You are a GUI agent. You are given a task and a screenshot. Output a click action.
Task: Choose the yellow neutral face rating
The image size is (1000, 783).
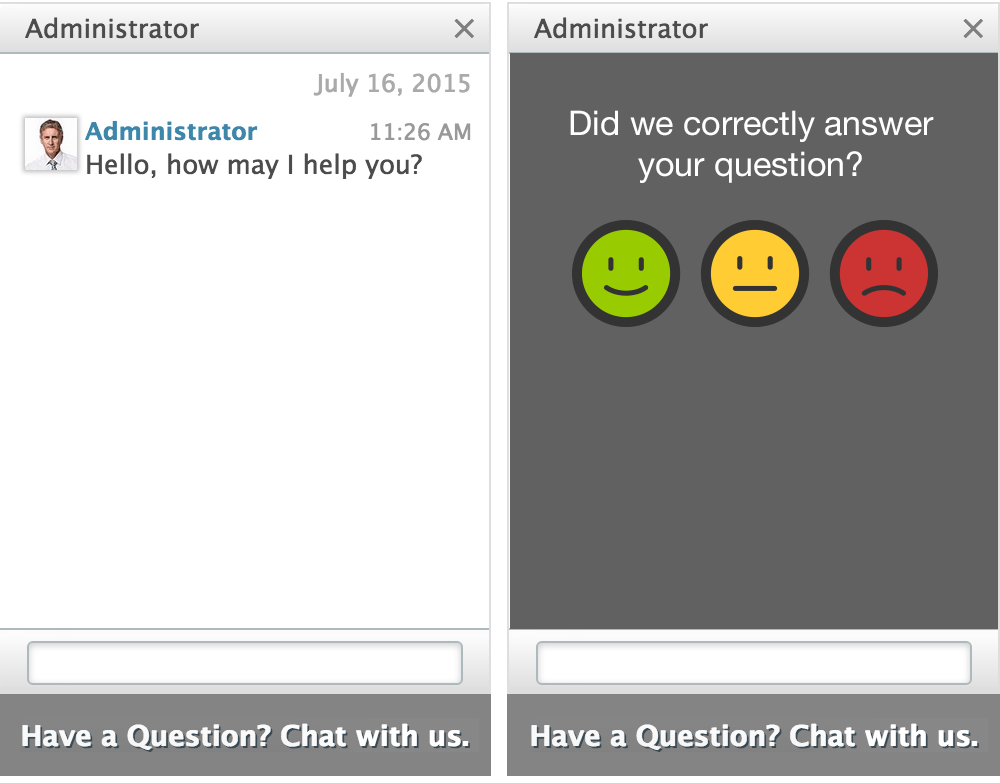755,273
